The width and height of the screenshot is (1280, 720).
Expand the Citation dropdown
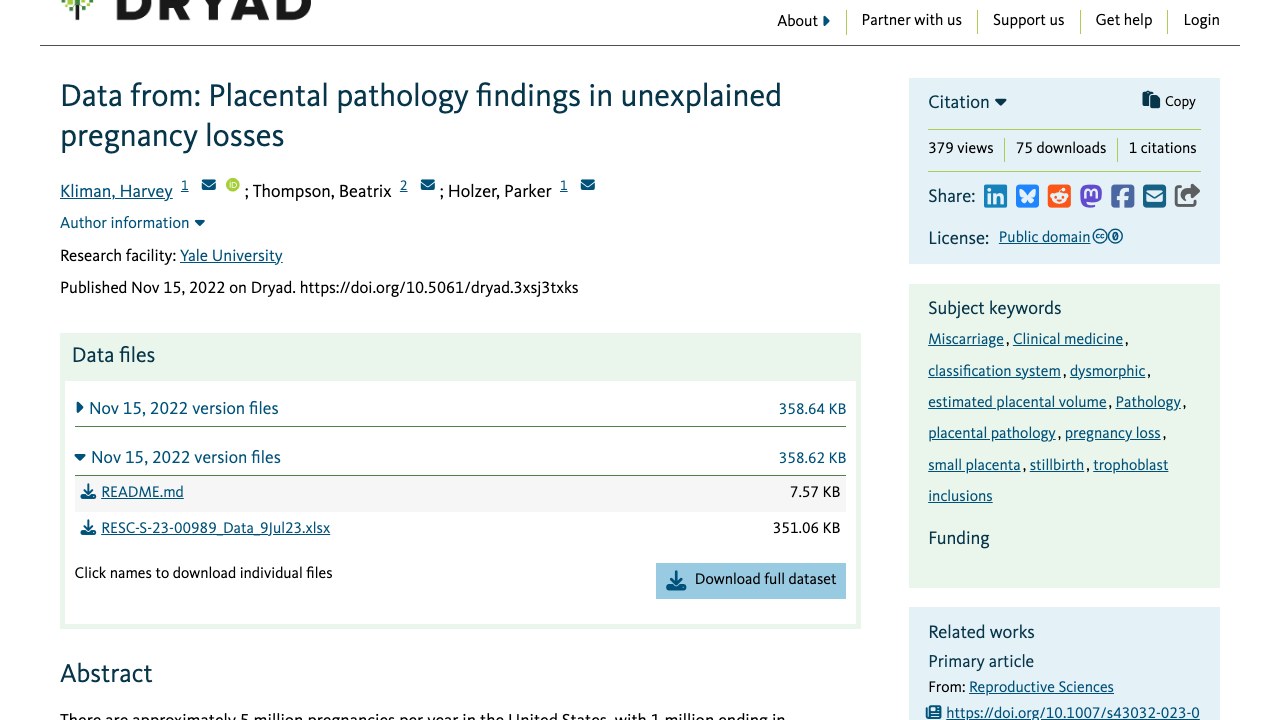pyautogui.click(x=967, y=102)
